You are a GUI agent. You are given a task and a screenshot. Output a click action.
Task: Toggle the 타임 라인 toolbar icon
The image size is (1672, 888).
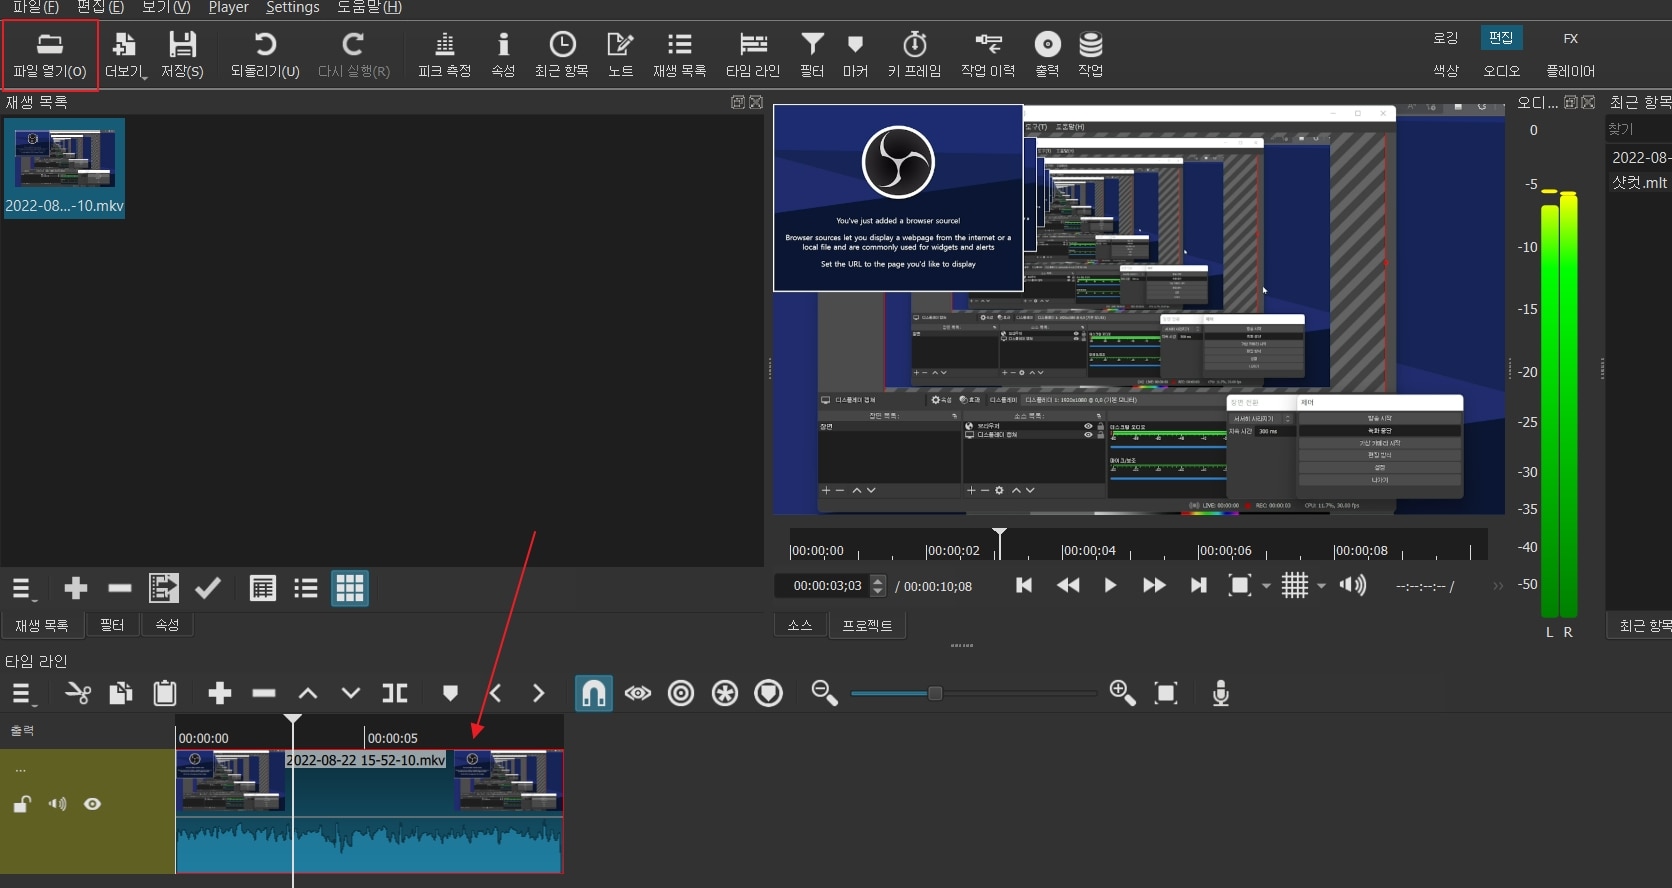[753, 55]
